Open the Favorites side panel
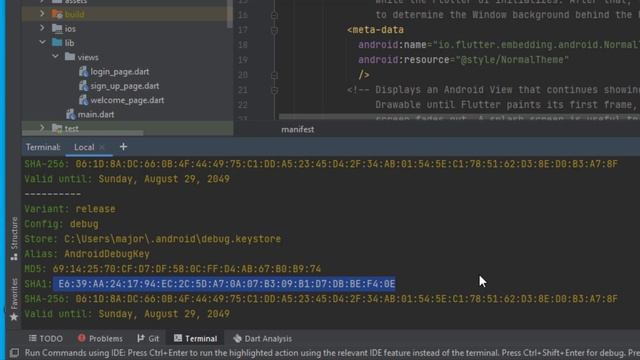640x360 pixels. (14, 300)
